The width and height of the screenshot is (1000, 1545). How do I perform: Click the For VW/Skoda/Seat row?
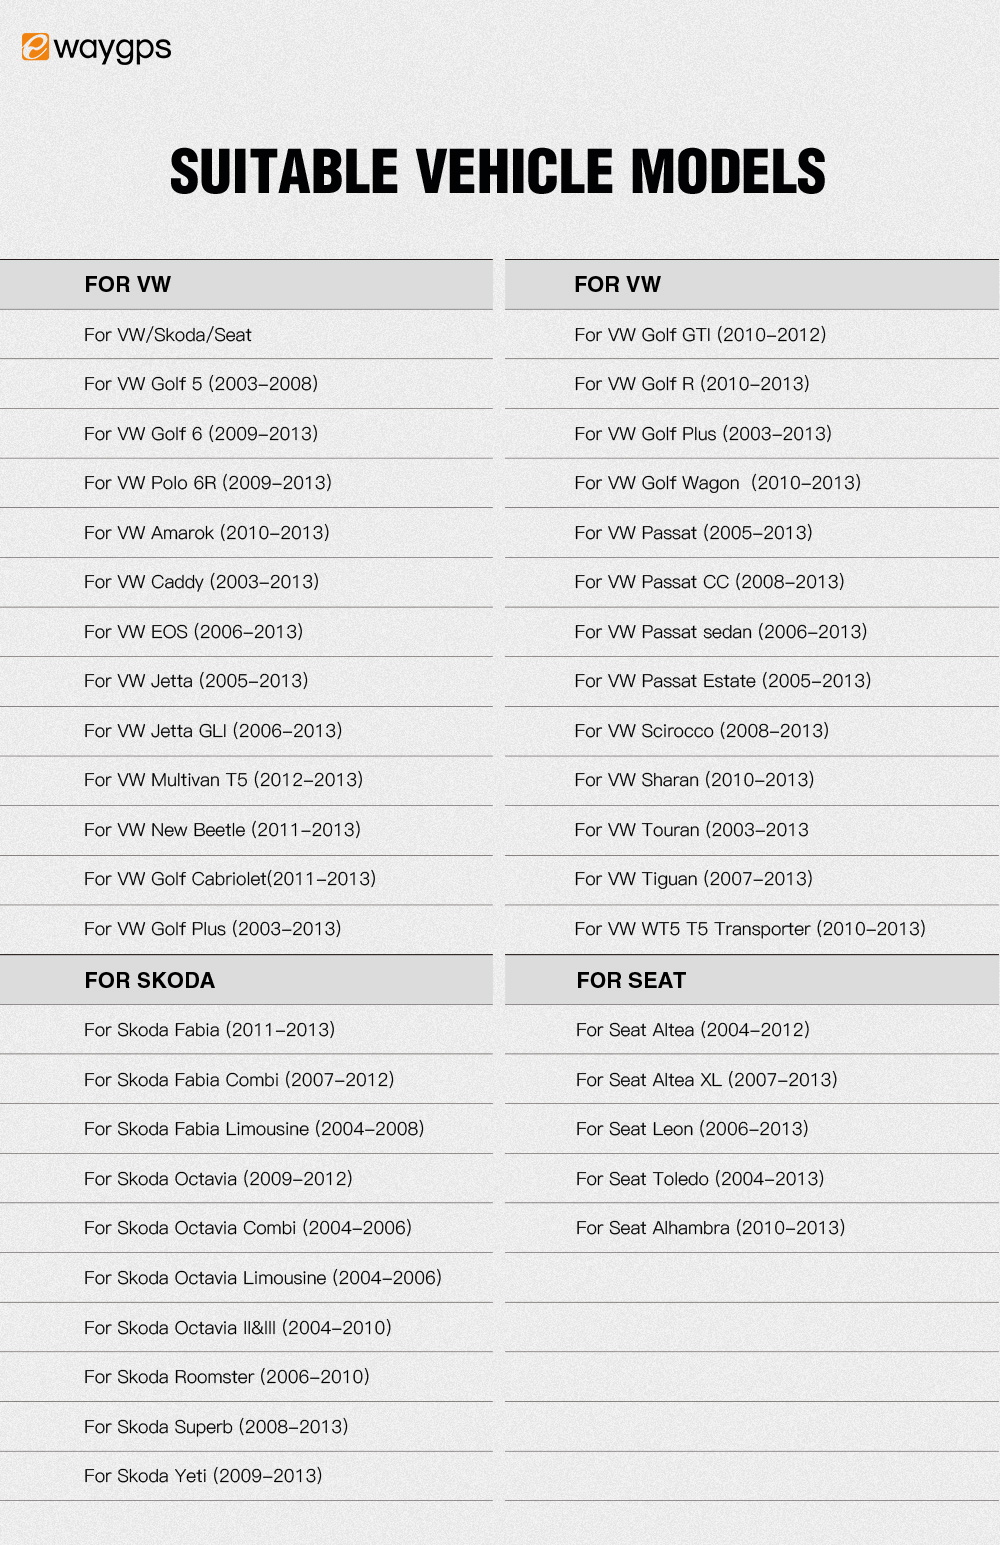pyautogui.click(x=167, y=335)
